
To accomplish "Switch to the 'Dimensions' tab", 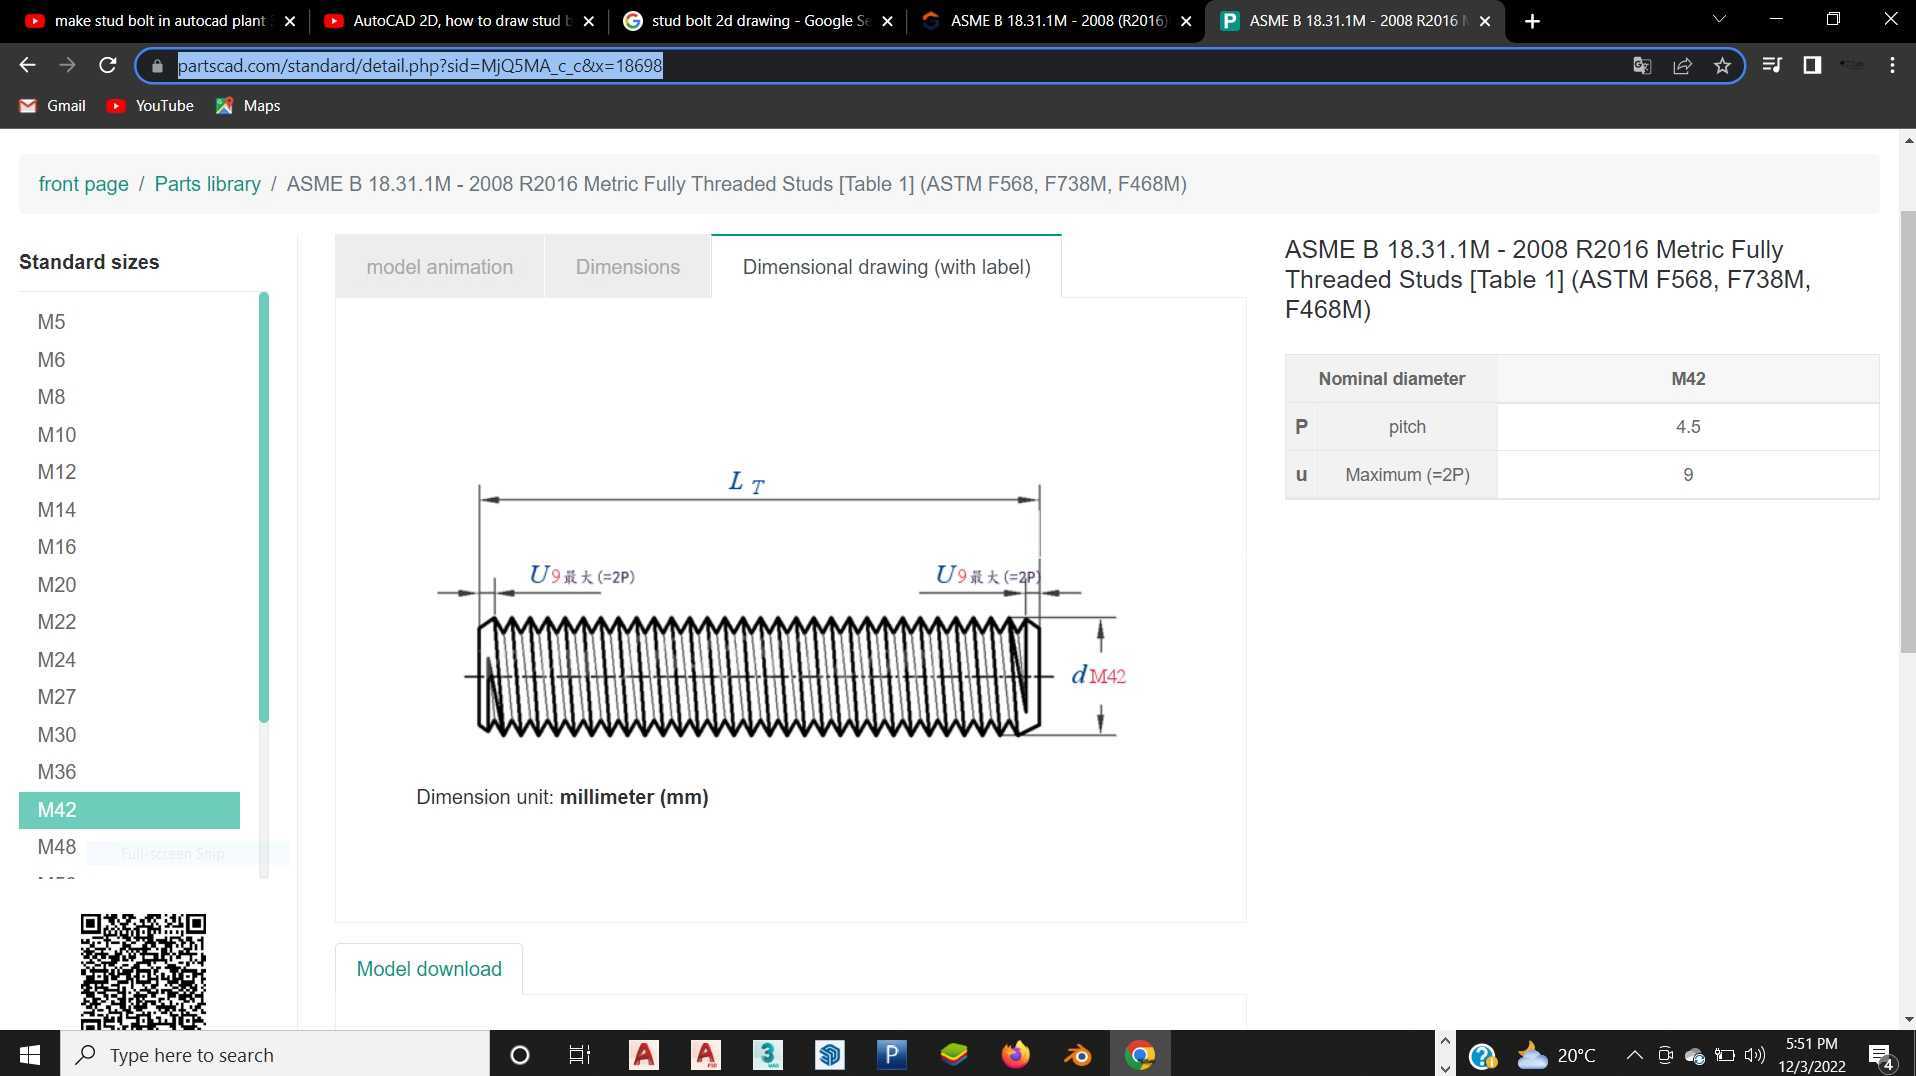I will 627,267.
